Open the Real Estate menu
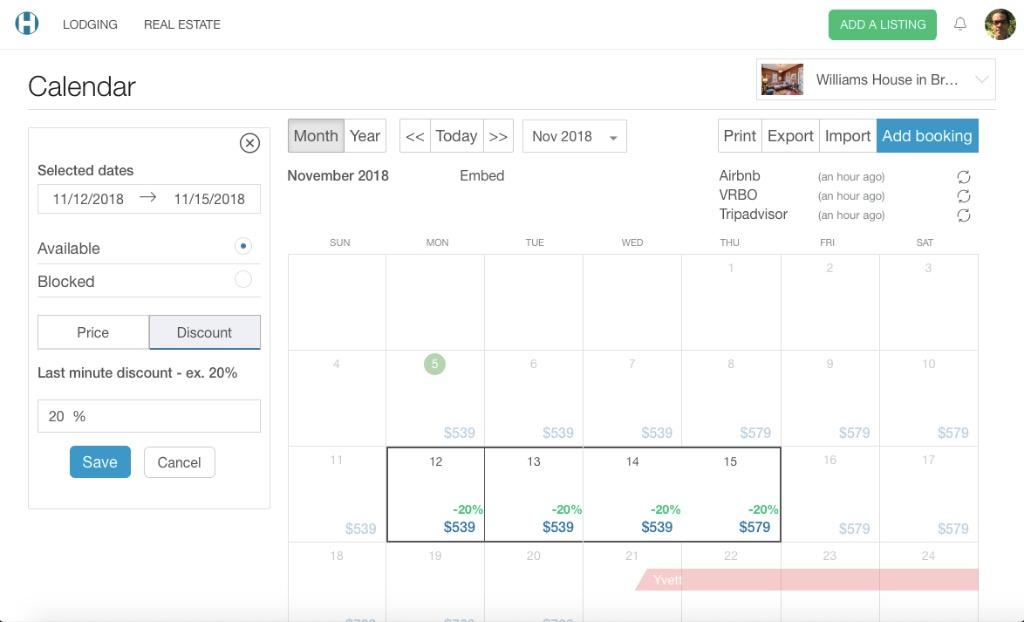Viewport: 1024px width, 622px height. [182, 24]
